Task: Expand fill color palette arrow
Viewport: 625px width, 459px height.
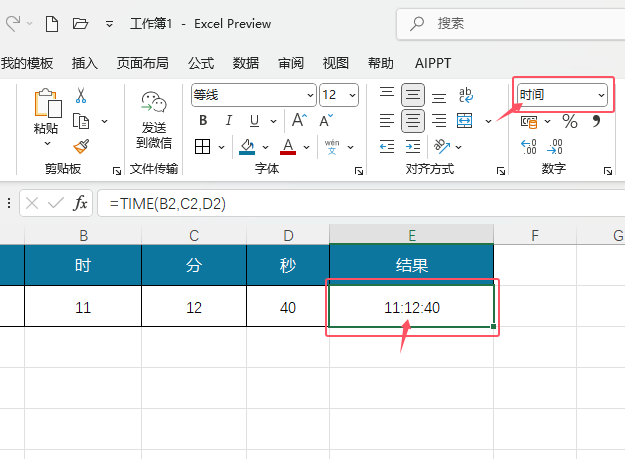Action: [265, 147]
